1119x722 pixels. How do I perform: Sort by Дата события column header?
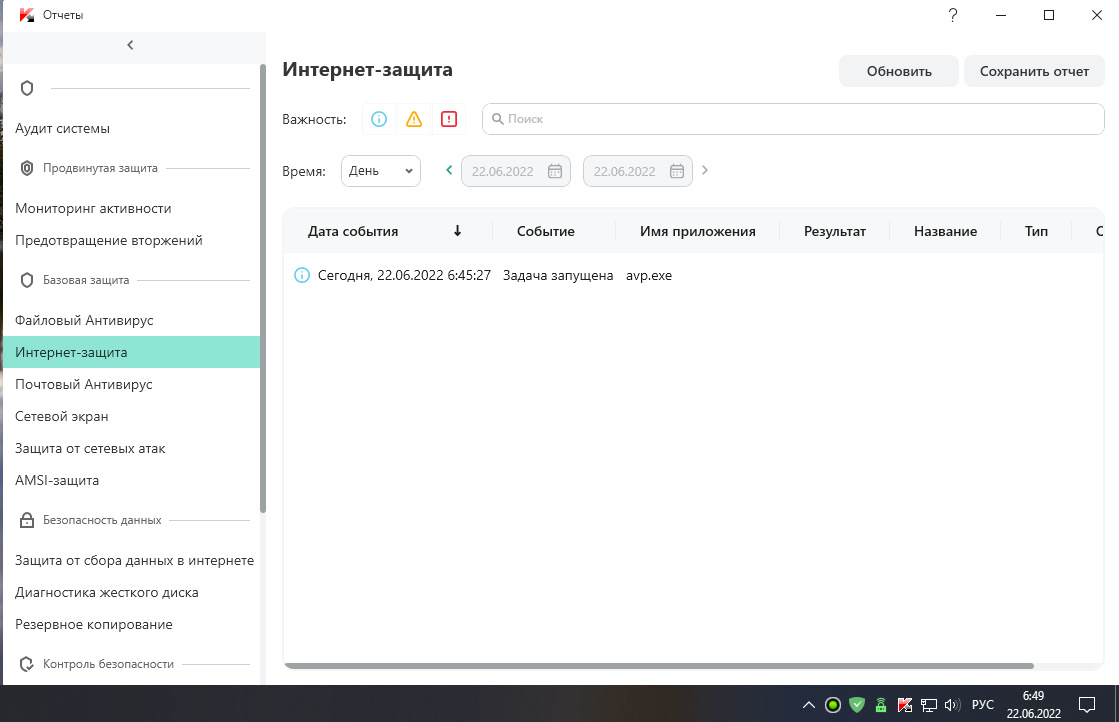click(353, 231)
